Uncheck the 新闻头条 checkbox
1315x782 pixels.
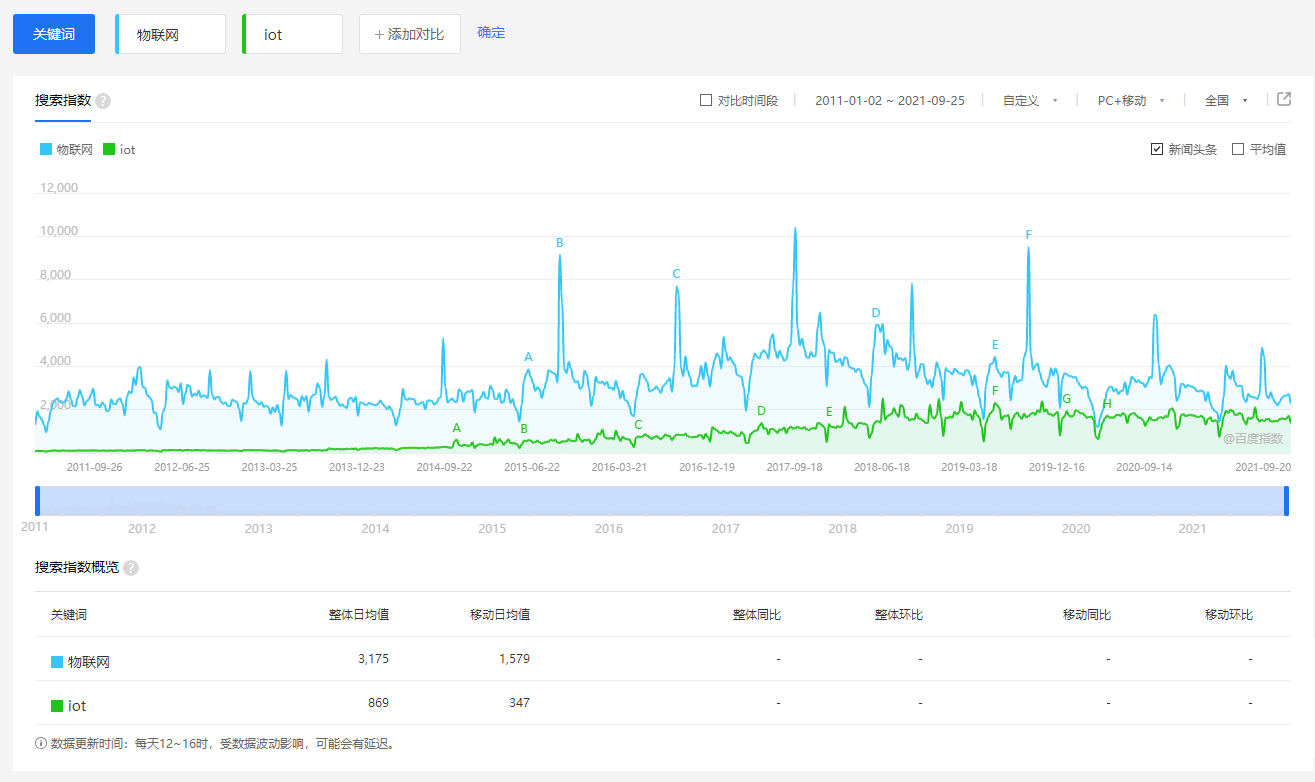click(x=1157, y=149)
